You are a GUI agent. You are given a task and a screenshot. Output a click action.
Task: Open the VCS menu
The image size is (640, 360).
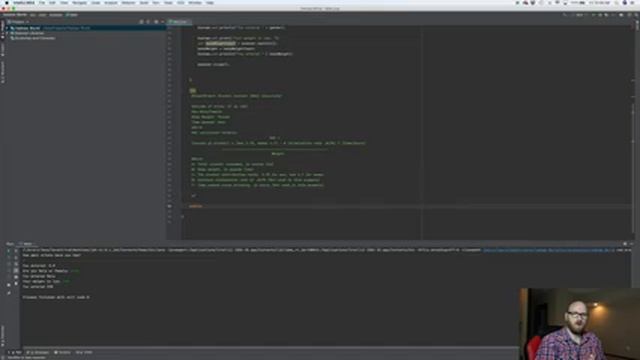(180, 2)
